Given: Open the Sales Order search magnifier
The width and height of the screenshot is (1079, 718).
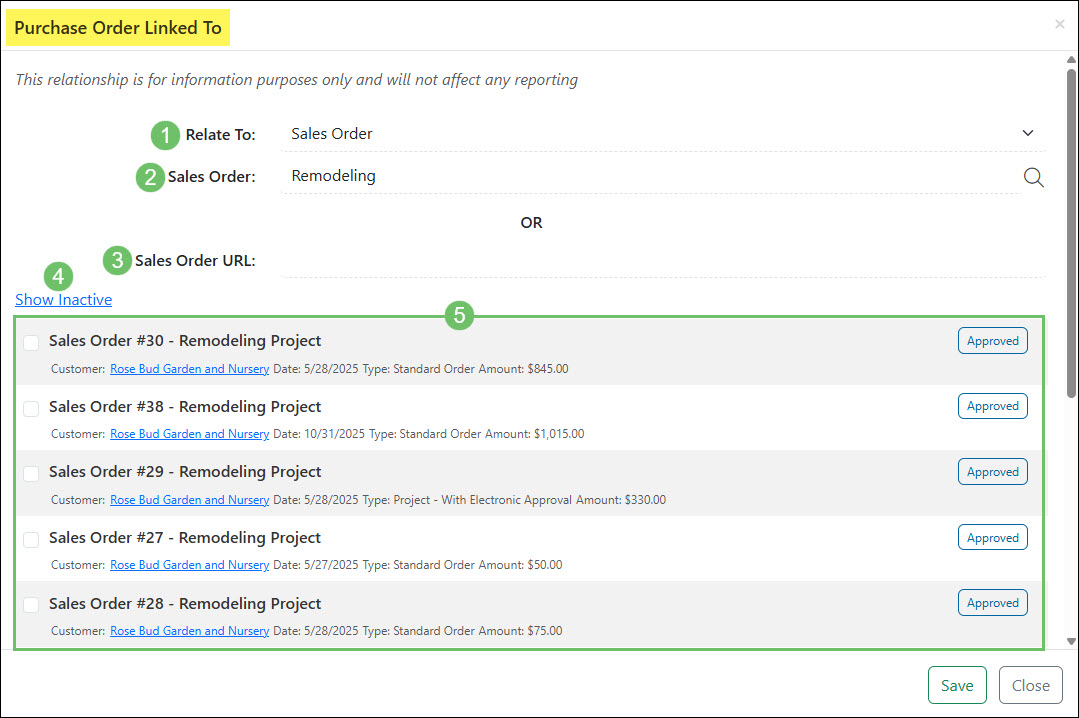Looking at the screenshot, I should [1033, 177].
